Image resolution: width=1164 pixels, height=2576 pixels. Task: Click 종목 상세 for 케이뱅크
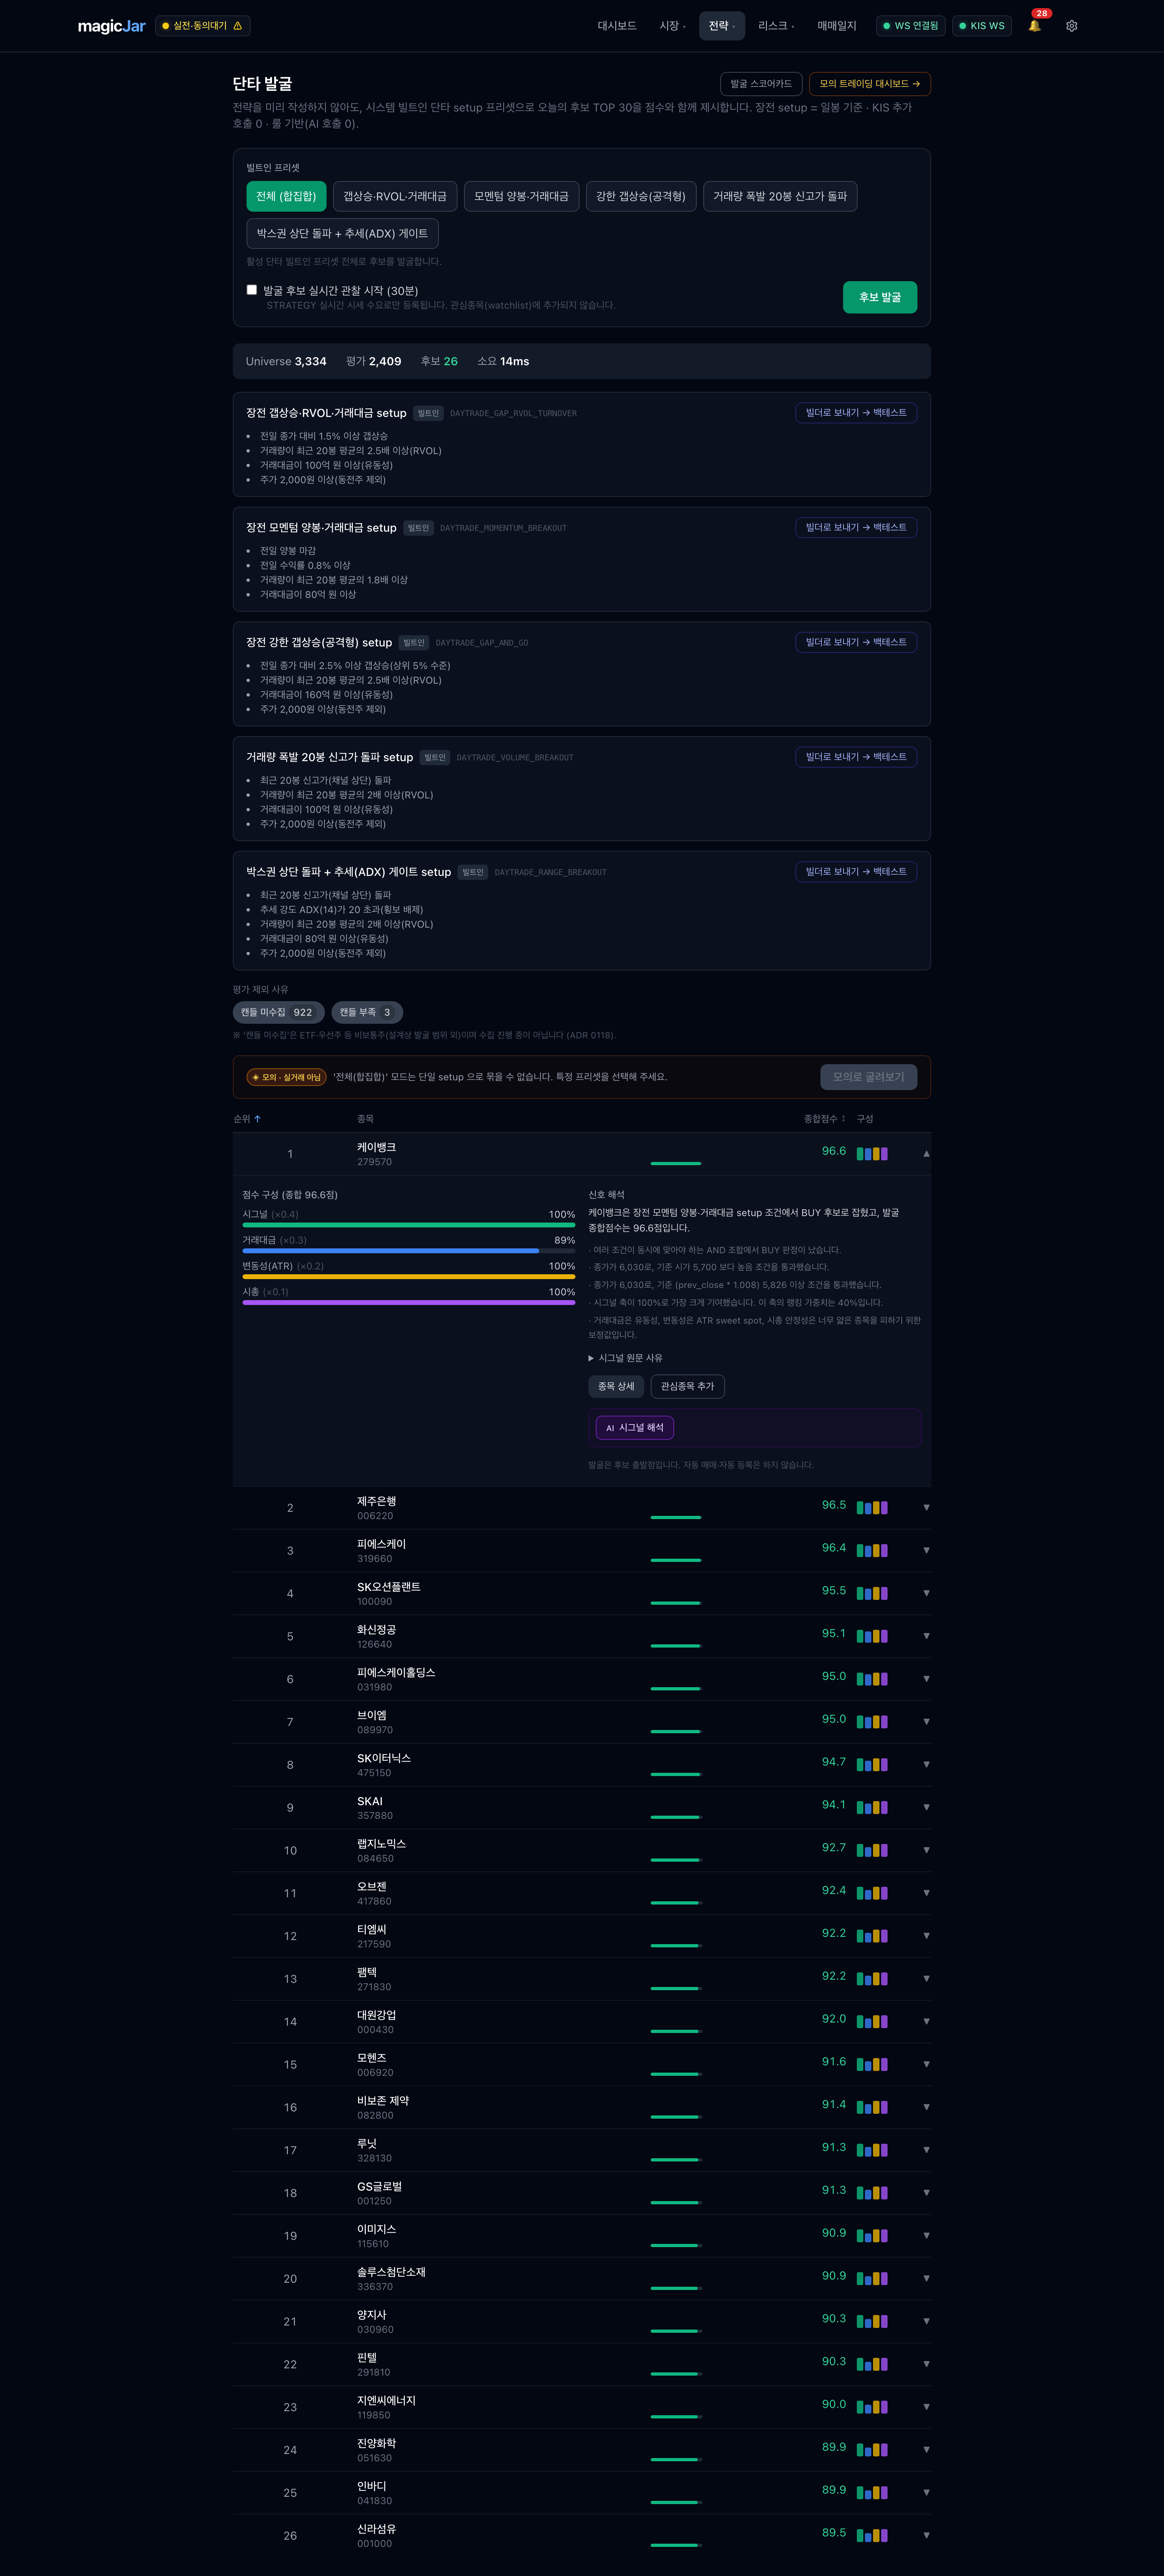pos(616,1386)
